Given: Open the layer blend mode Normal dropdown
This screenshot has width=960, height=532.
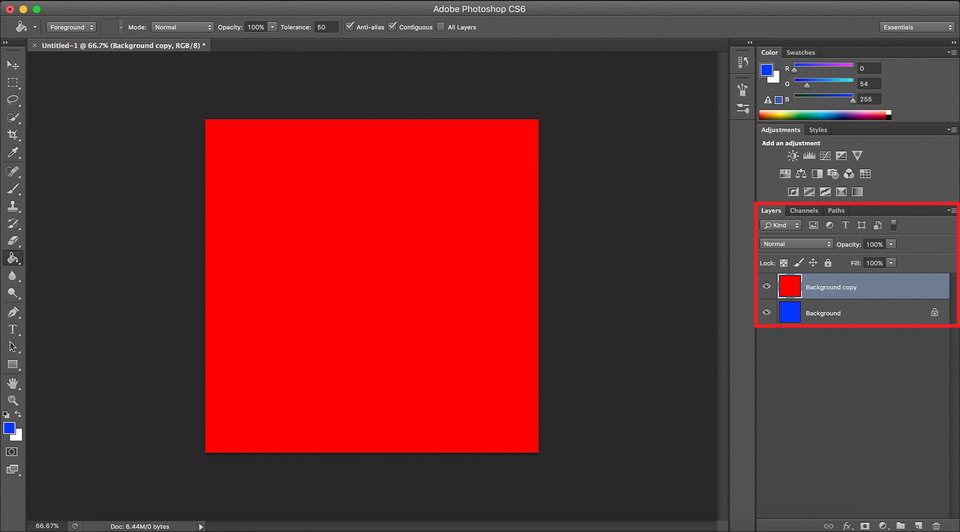Looking at the screenshot, I should coord(796,244).
